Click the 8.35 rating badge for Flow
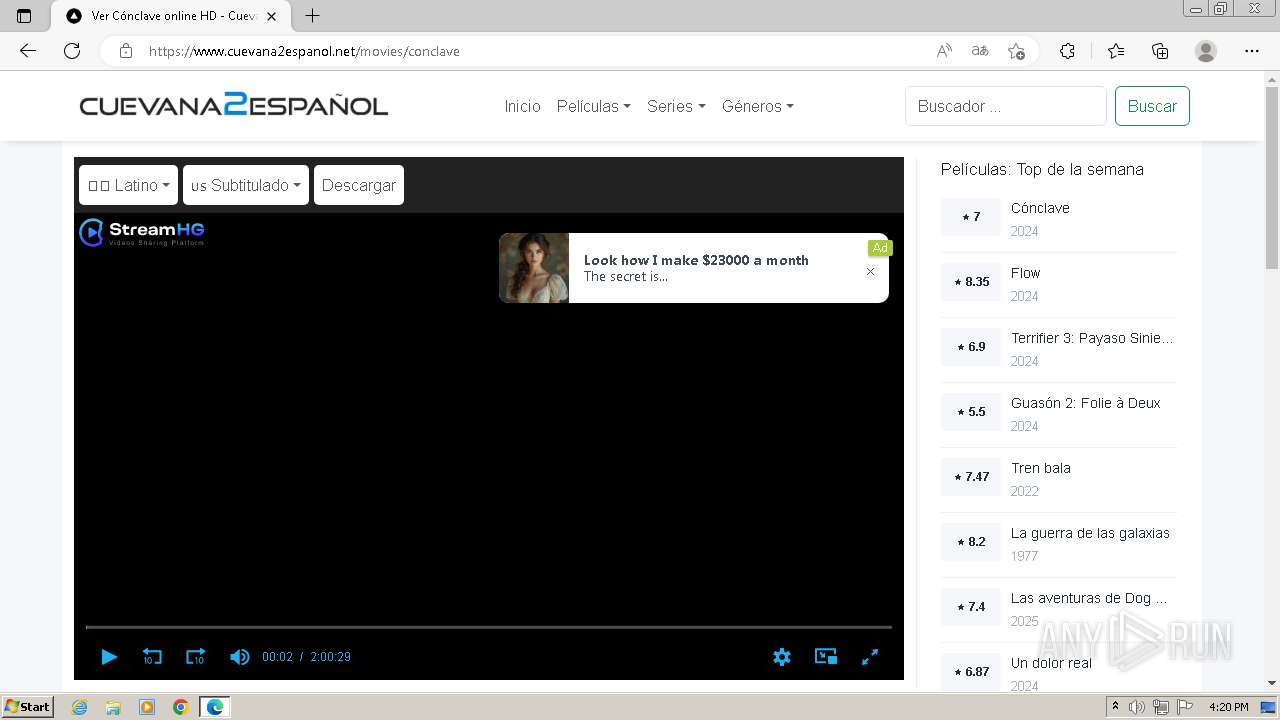The width and height of the screenshot is (1280, 720). [970, 282]
